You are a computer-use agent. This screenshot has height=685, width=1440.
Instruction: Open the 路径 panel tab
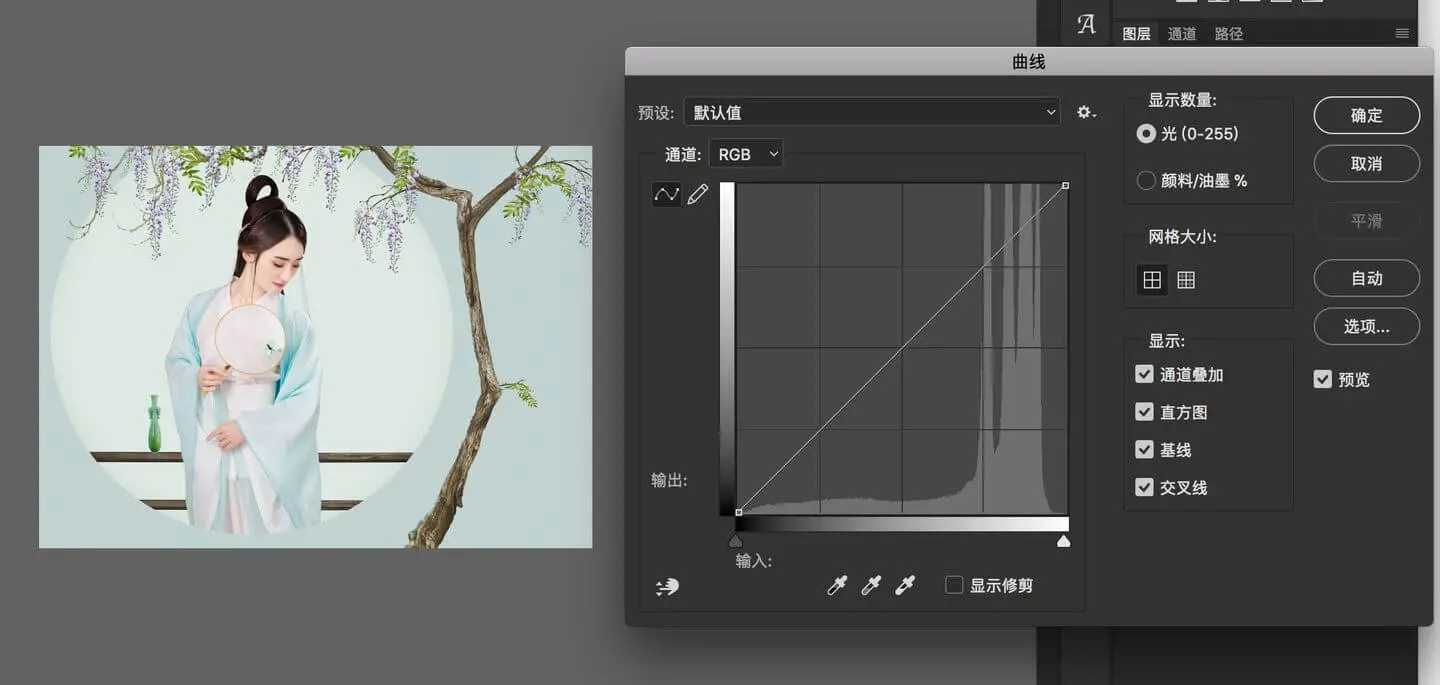click(x=1228, y=34)
